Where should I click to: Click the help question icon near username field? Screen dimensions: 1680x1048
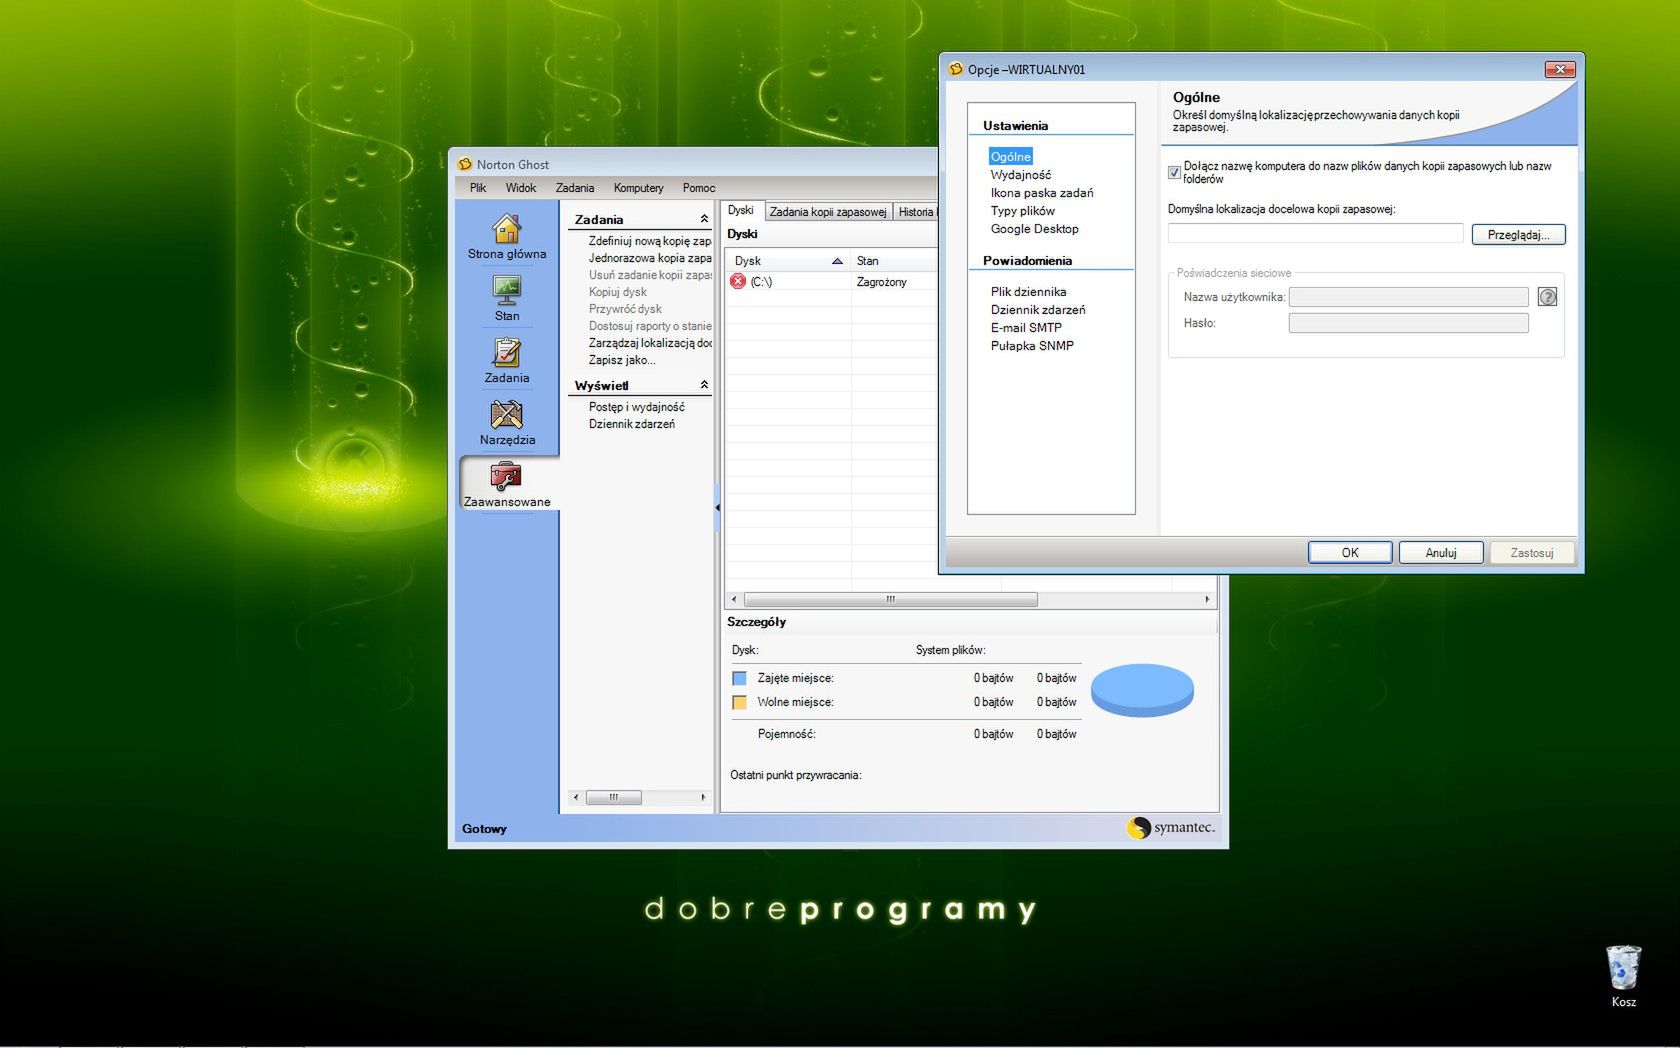[x=1547, y=297]
